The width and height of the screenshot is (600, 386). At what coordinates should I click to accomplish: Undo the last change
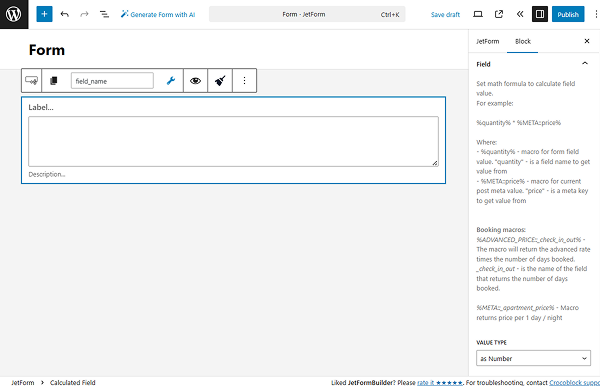[x=65, y=14]
